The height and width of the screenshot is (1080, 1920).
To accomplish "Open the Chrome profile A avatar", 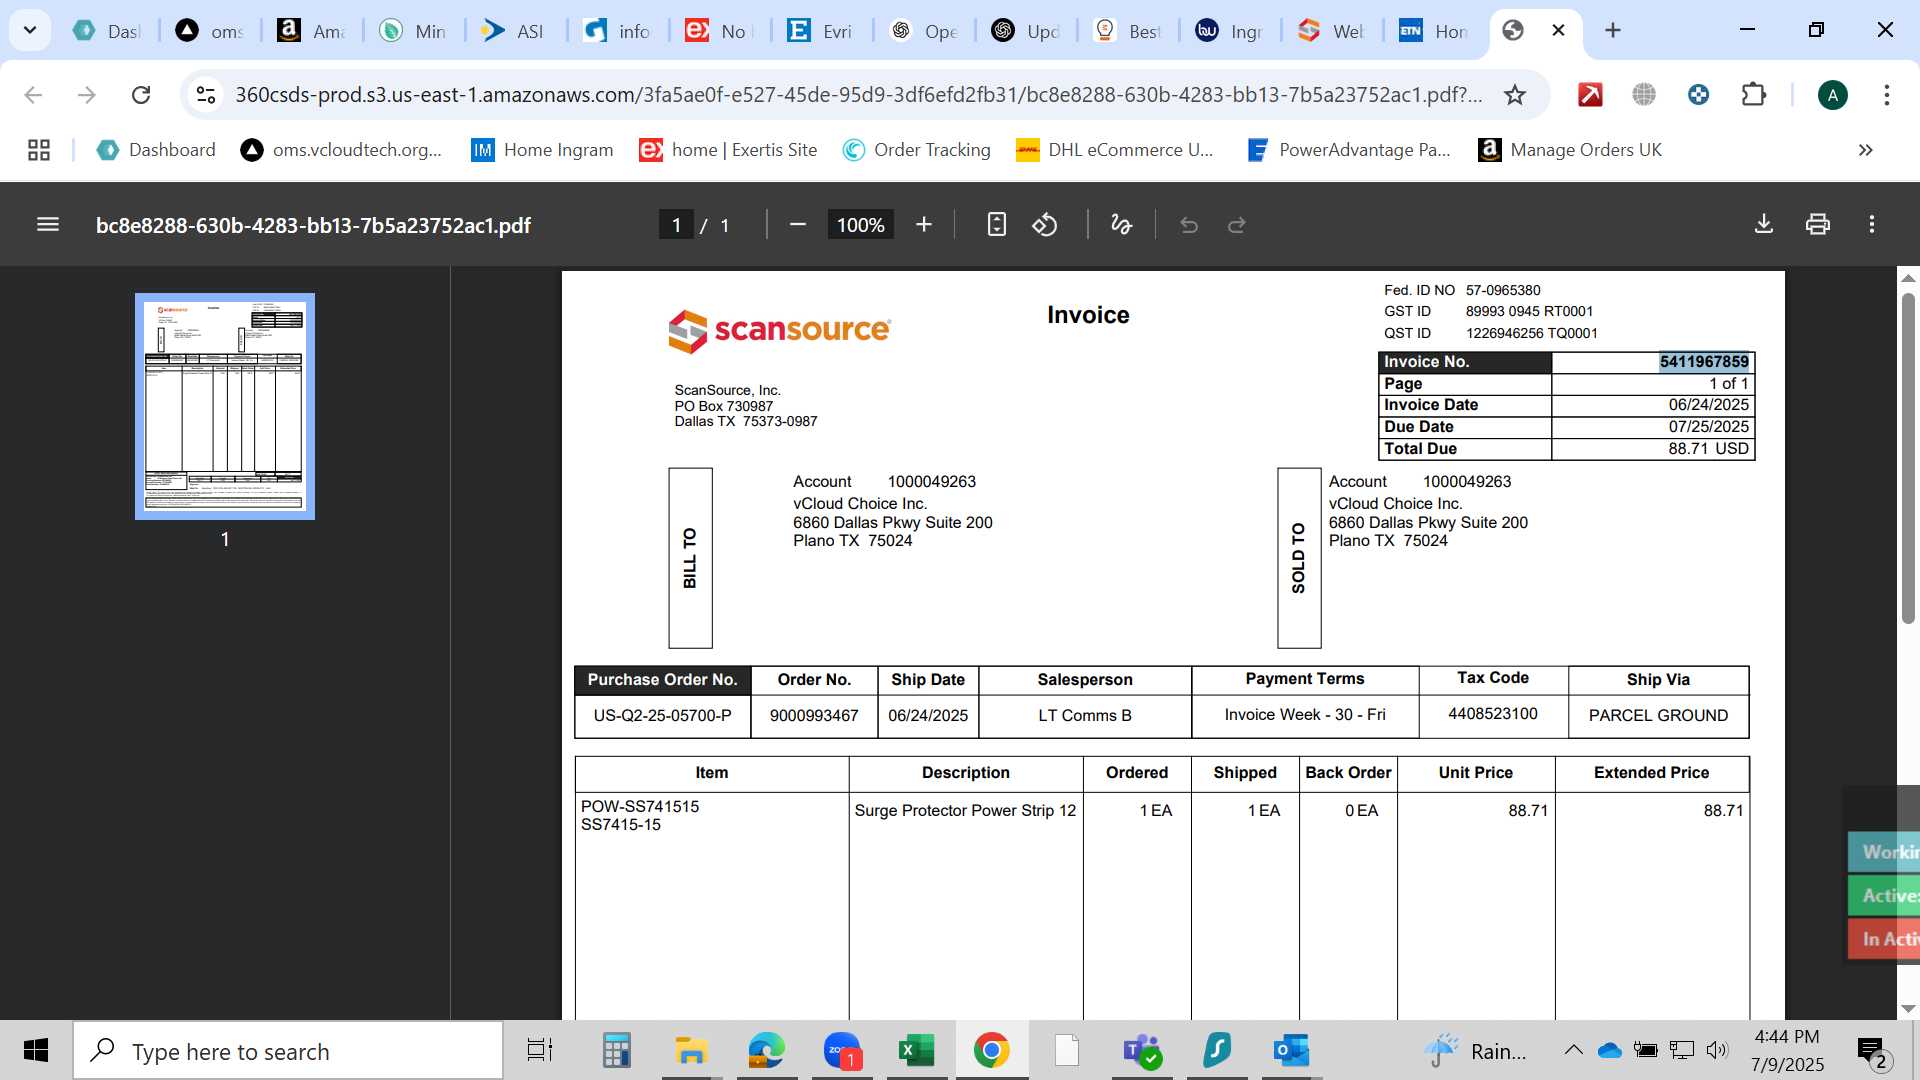I will (x=1832, y=95).
